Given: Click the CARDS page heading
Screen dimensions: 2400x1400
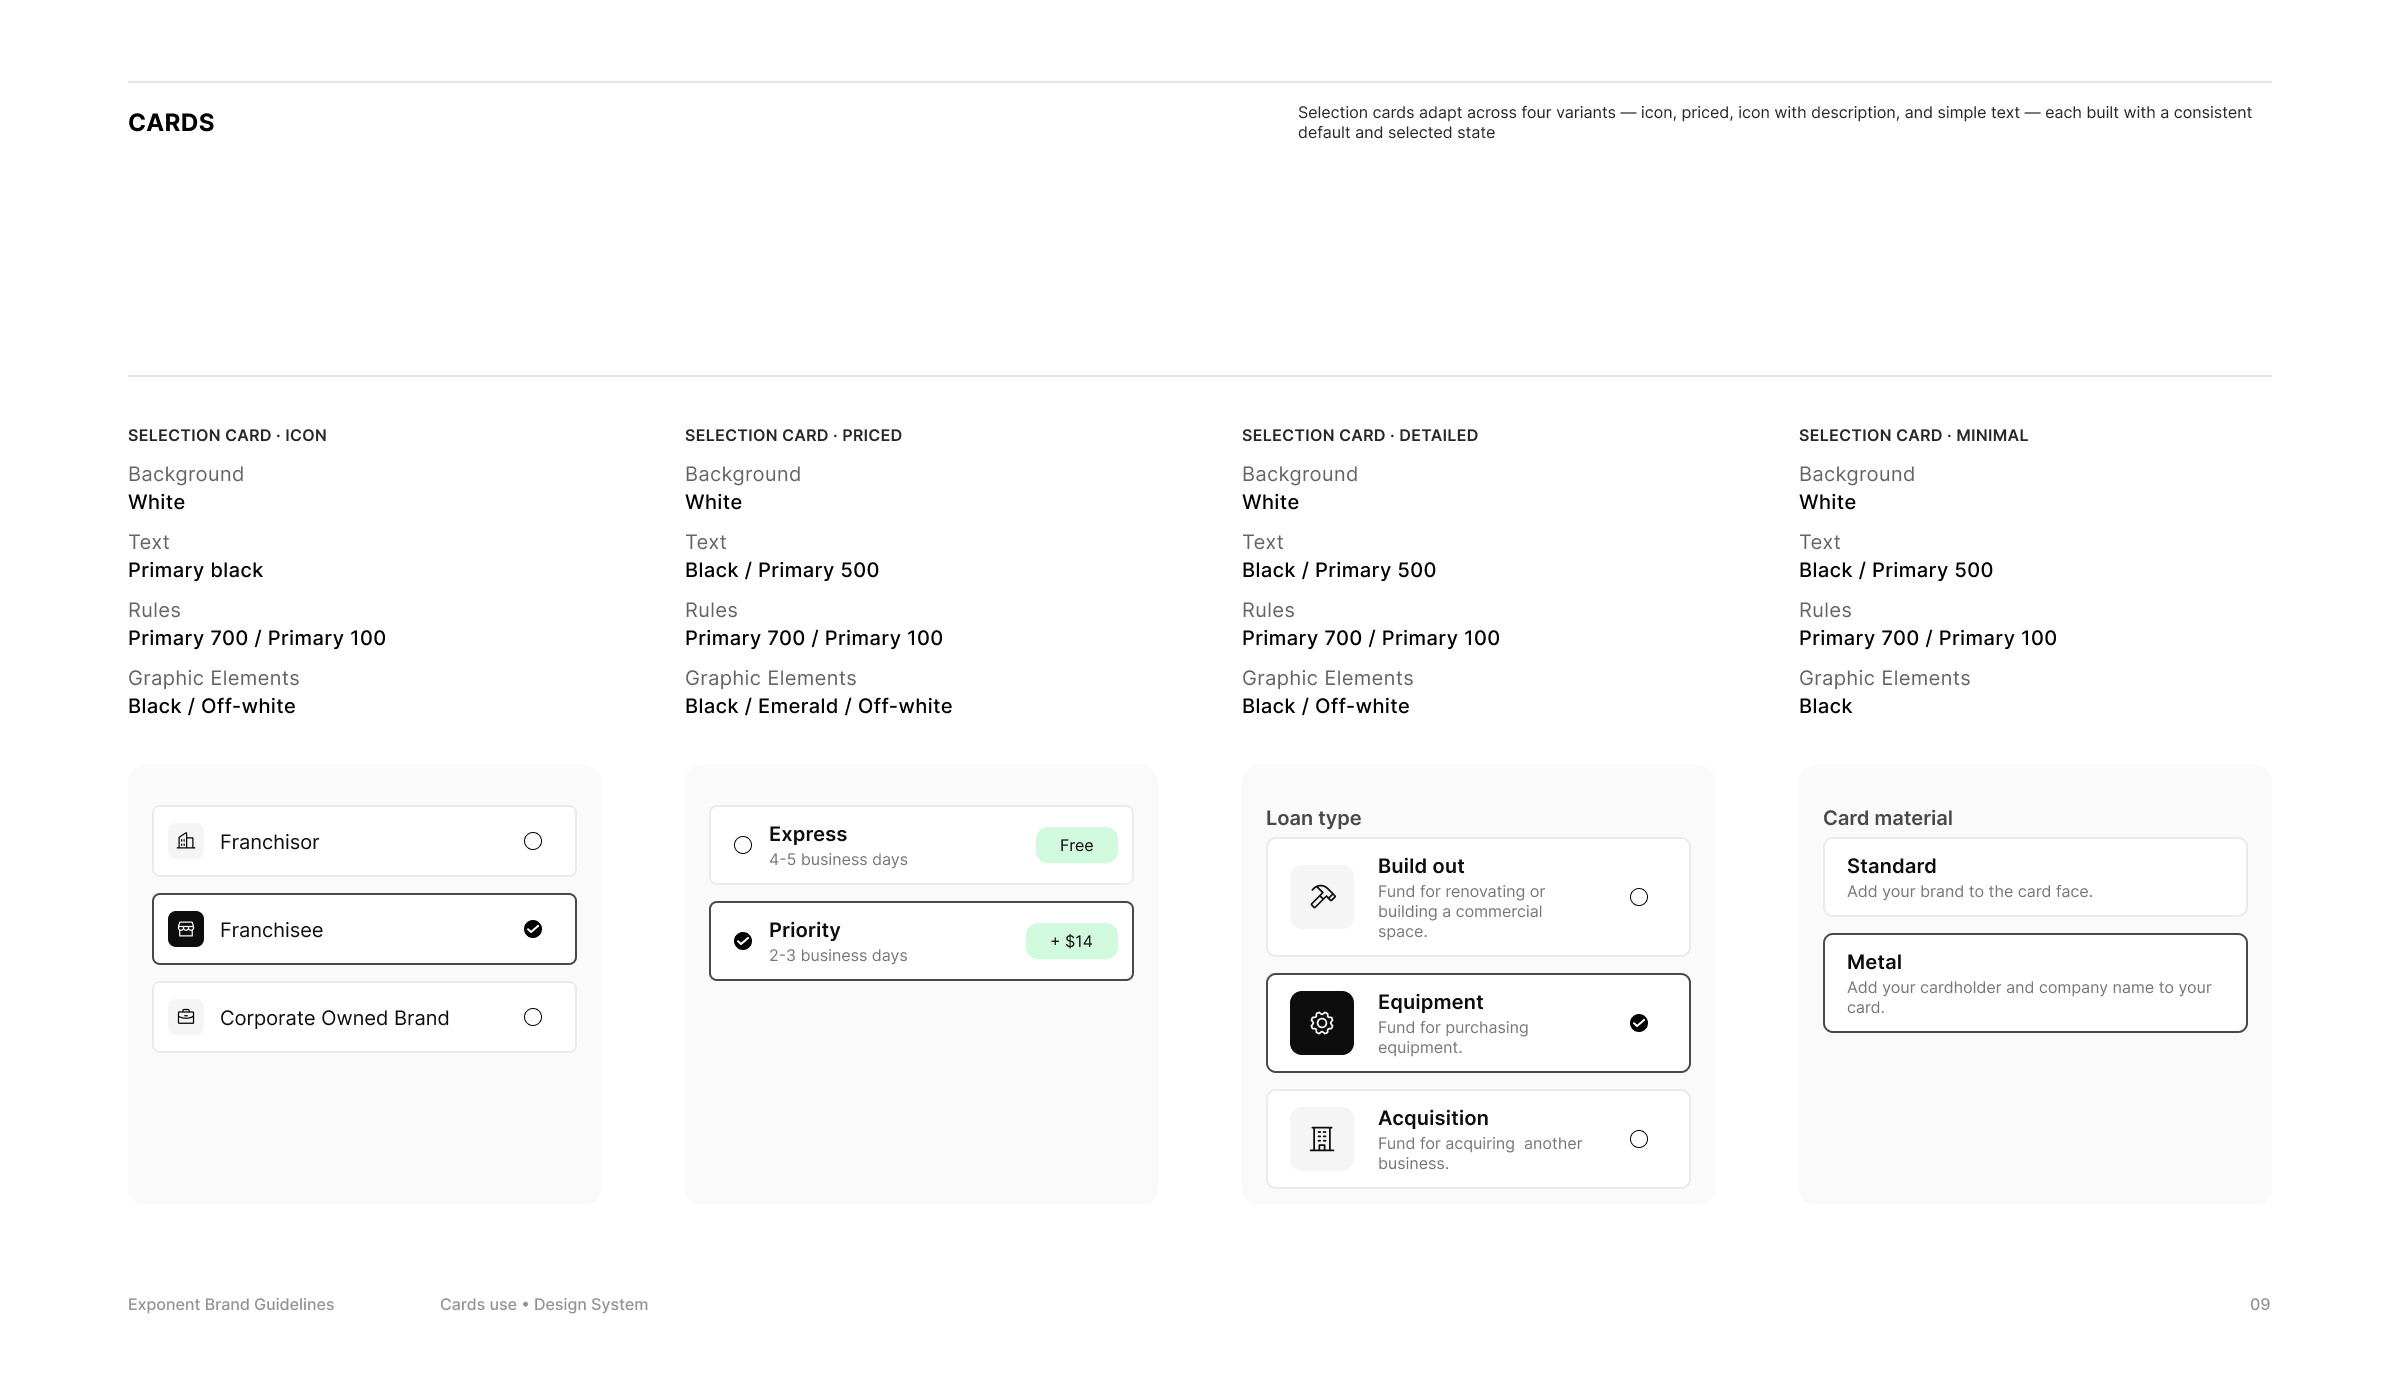Looking at the screenshot, I should [x=171, y=123].
